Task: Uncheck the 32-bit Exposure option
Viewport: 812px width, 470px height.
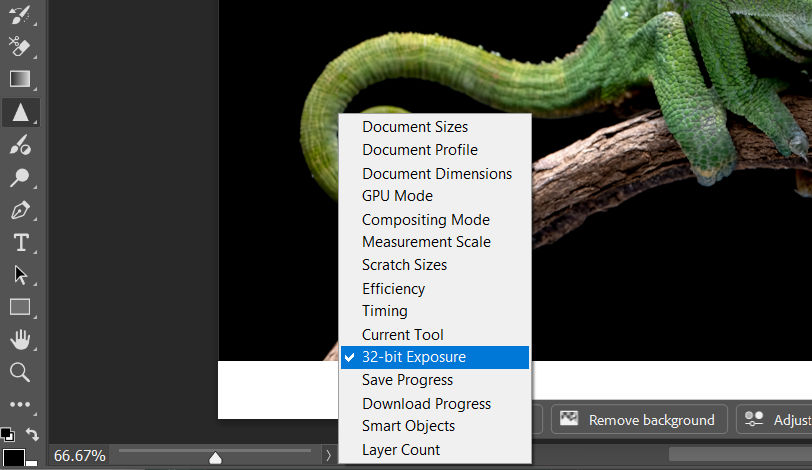Action: [x=435, y=357]
